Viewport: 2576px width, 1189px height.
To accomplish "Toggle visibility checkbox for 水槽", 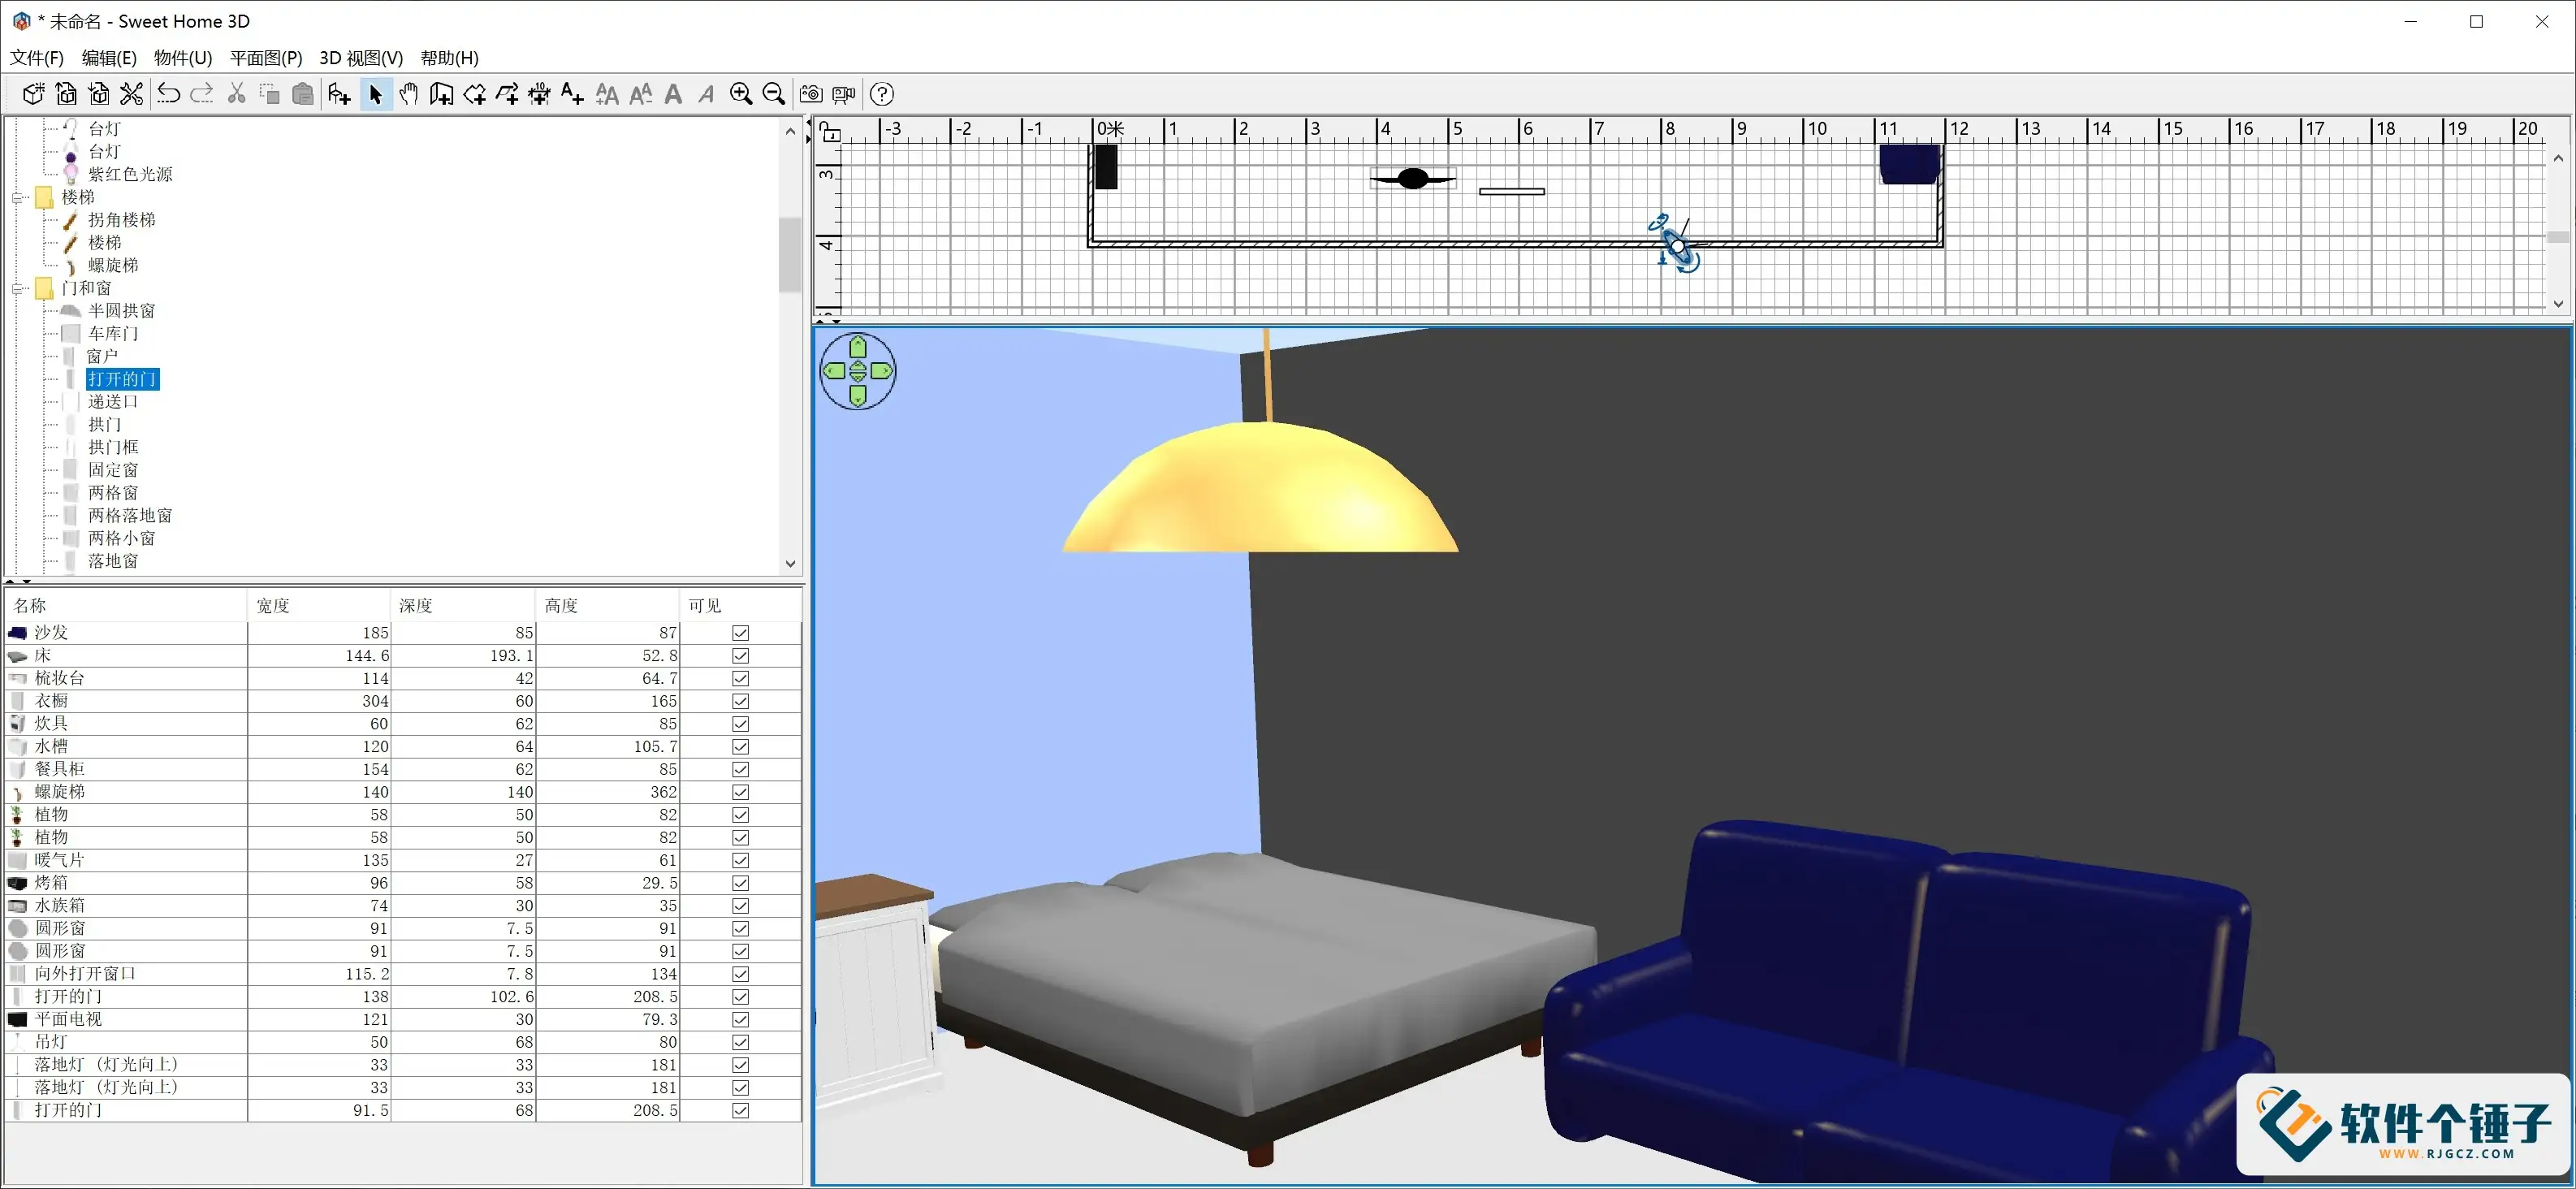I will [x=741, y=747].
